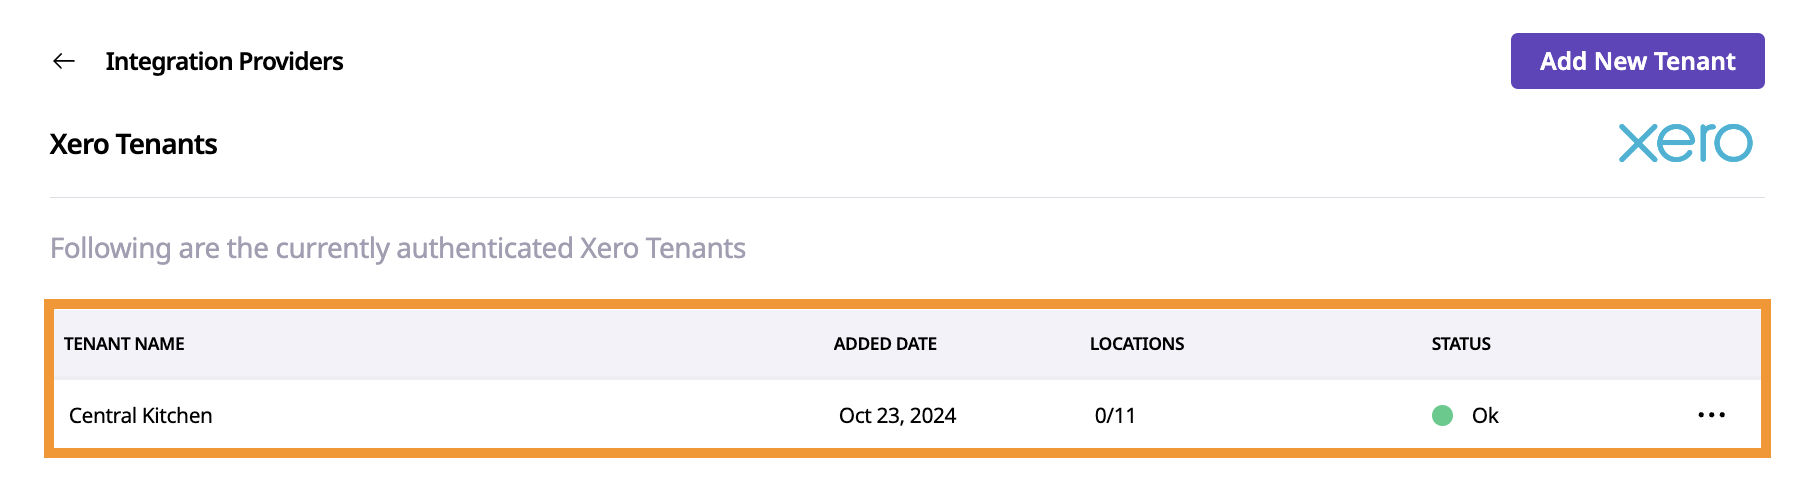Viewport: 1814px width, 484px height.
Task: Click empty header space right of STATUS
Action: pyautogui.click(x=1620, y=344)
